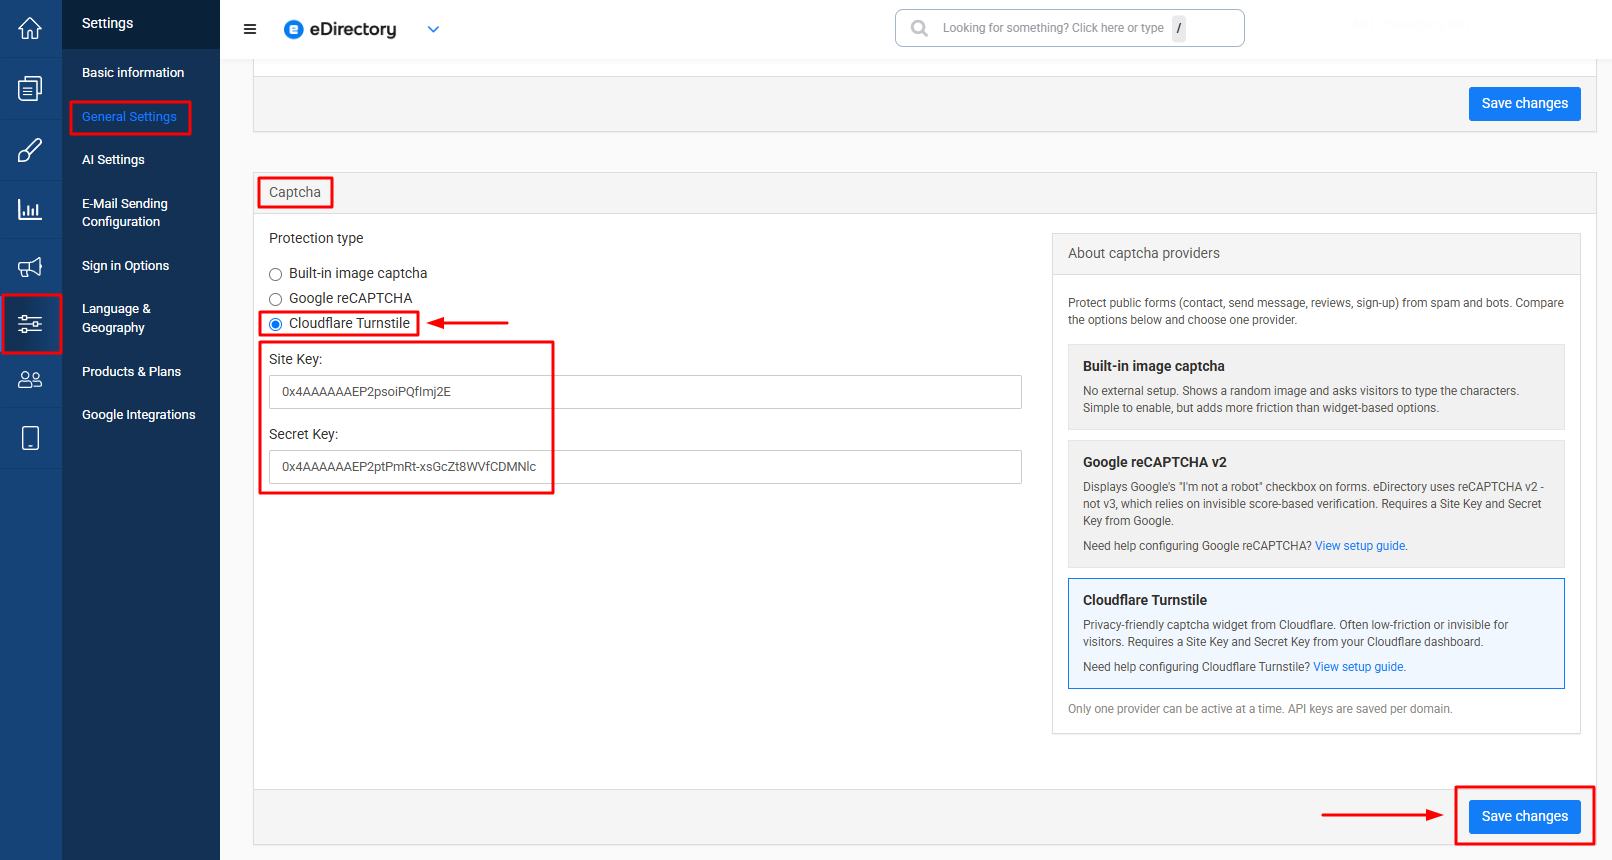Focus the Site Key input field
This screenshot has width=1612, height=860.
(645, 392)
